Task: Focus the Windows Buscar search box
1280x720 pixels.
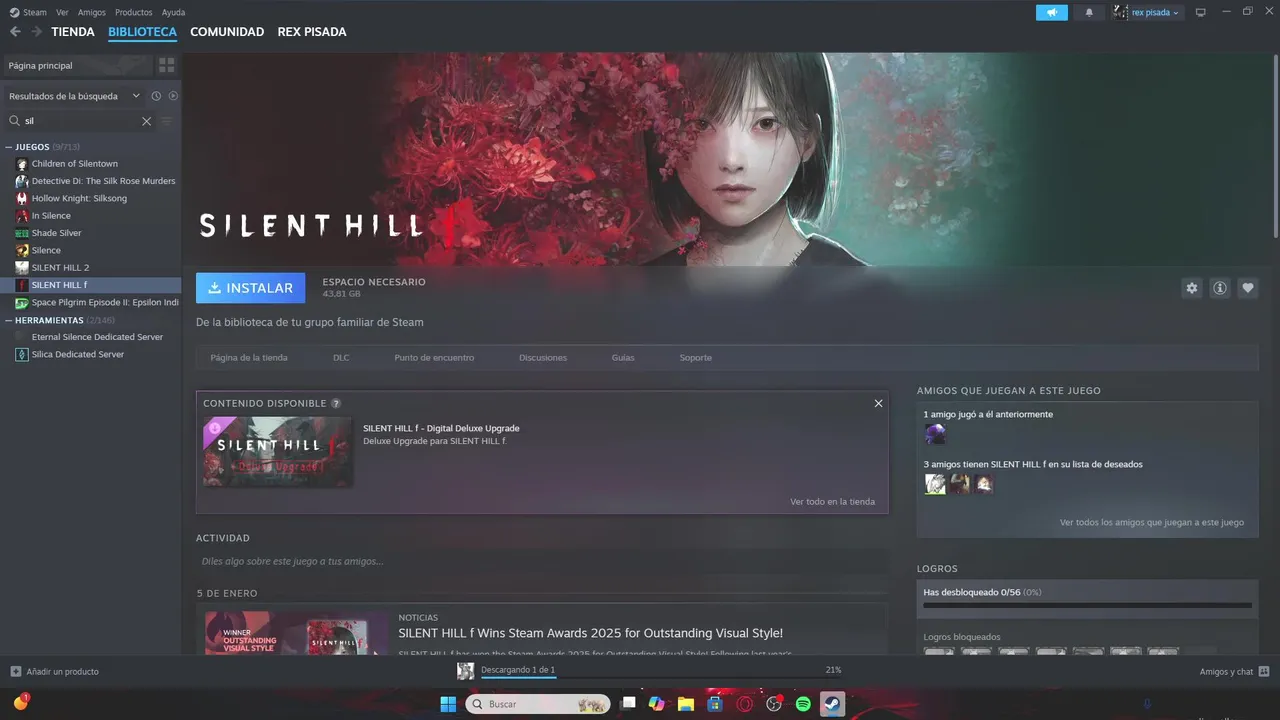Action: pos(538,704)
